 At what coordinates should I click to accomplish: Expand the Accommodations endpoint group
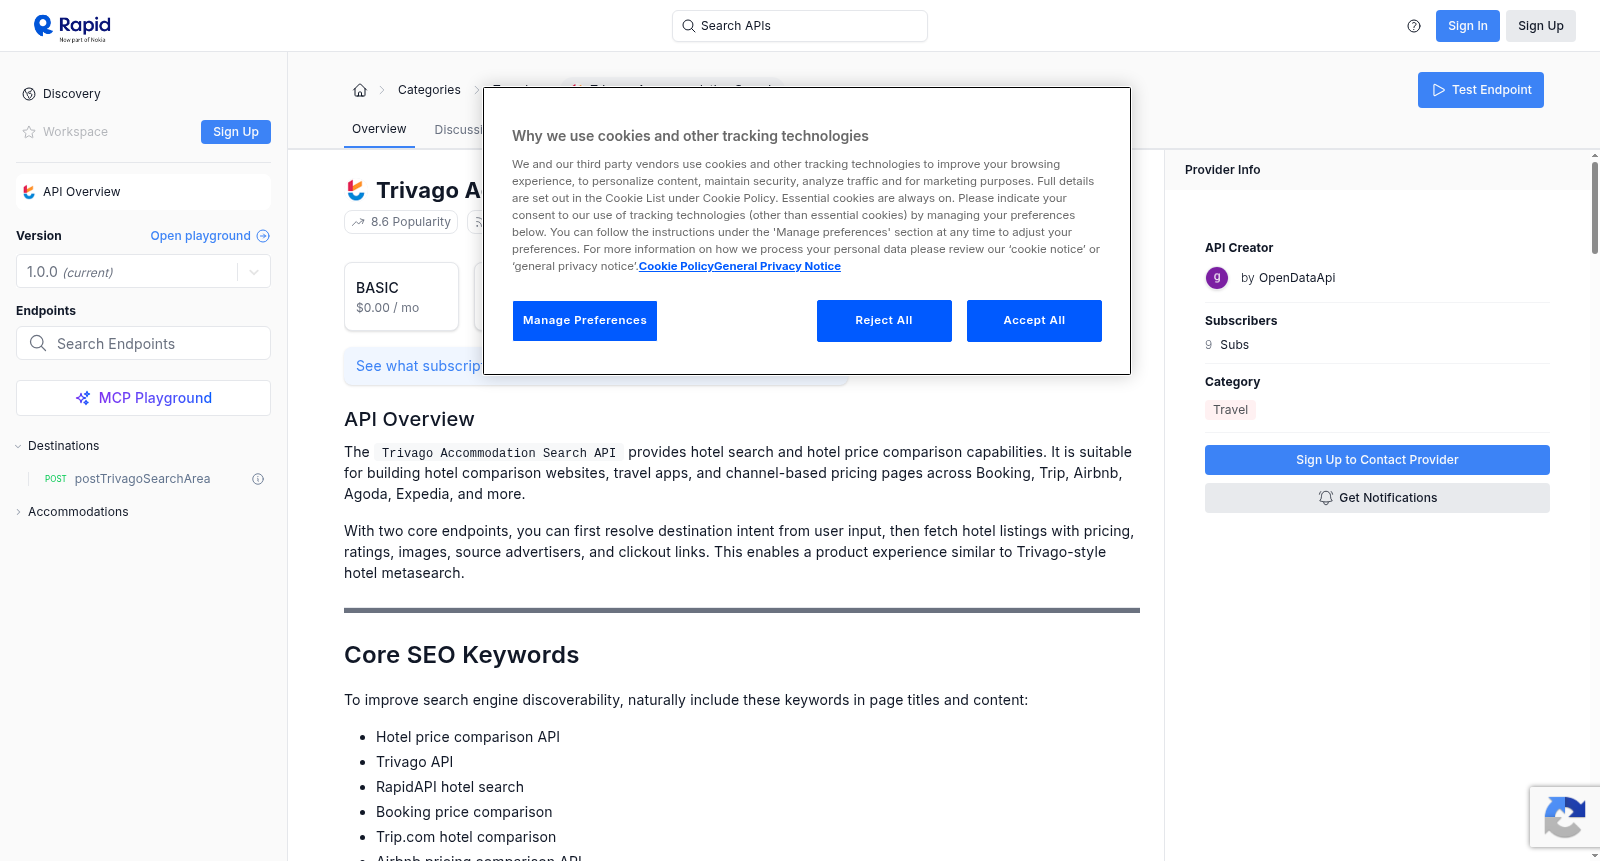(x=19, y=512)
